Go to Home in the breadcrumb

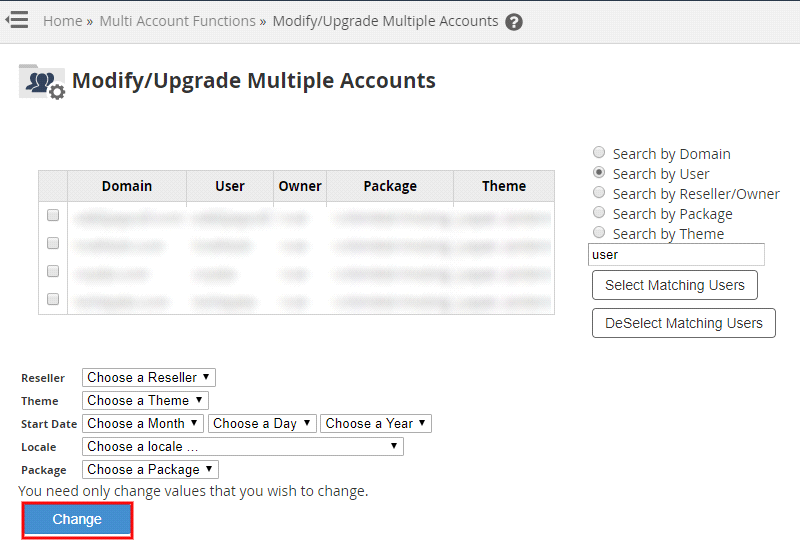(62, 21)
